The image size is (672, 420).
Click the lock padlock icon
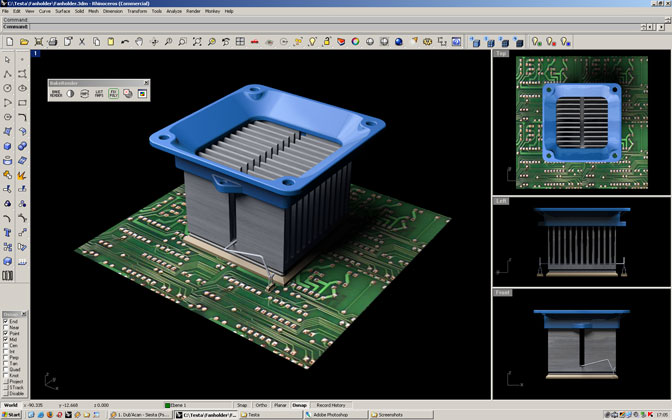[x=327, y=42]
